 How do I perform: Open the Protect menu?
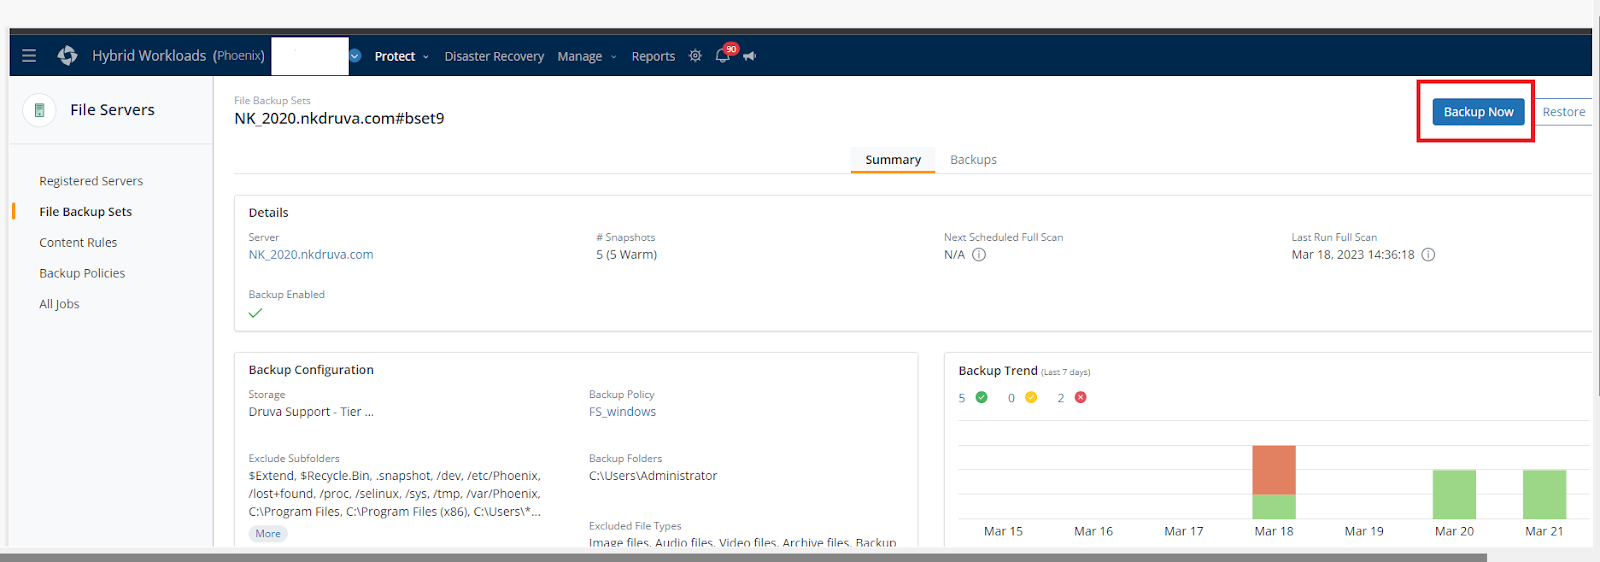point(402,57)
